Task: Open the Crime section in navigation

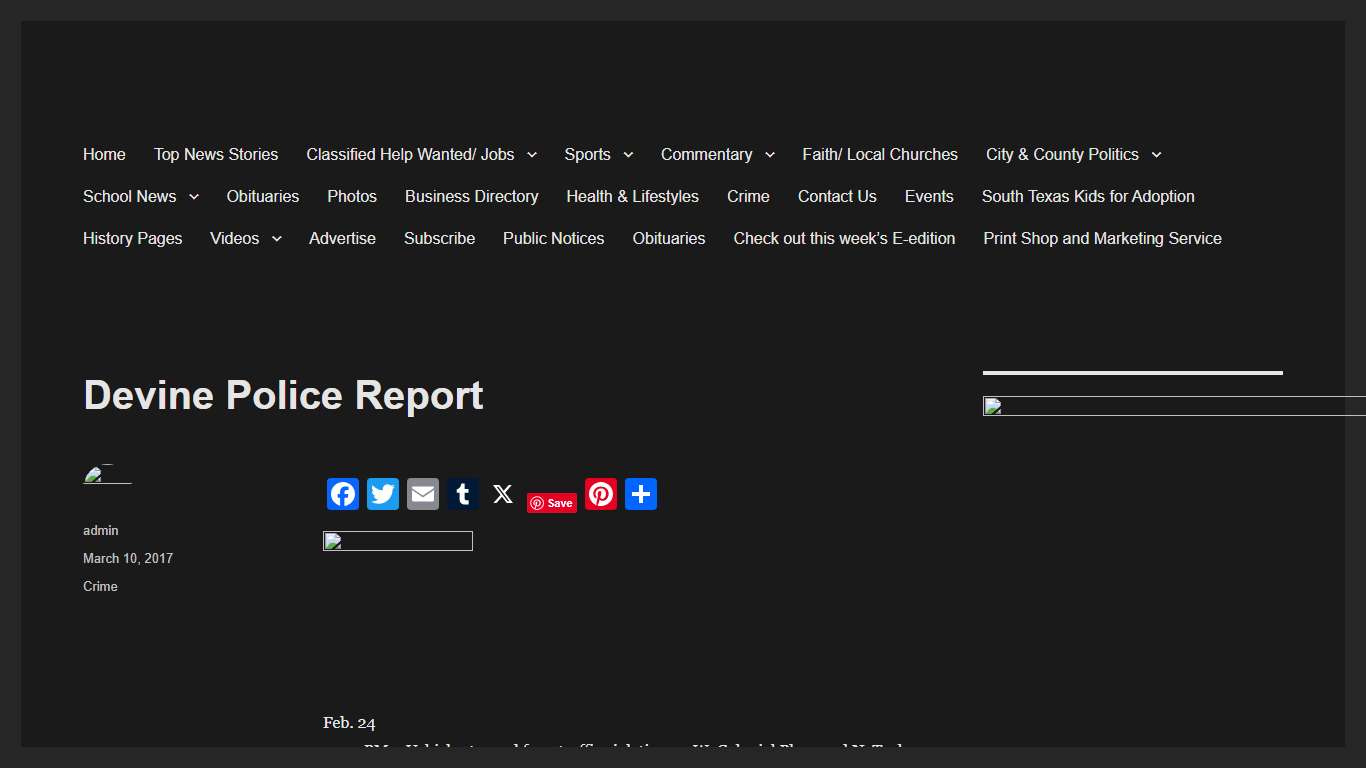Action: [748, 196]
